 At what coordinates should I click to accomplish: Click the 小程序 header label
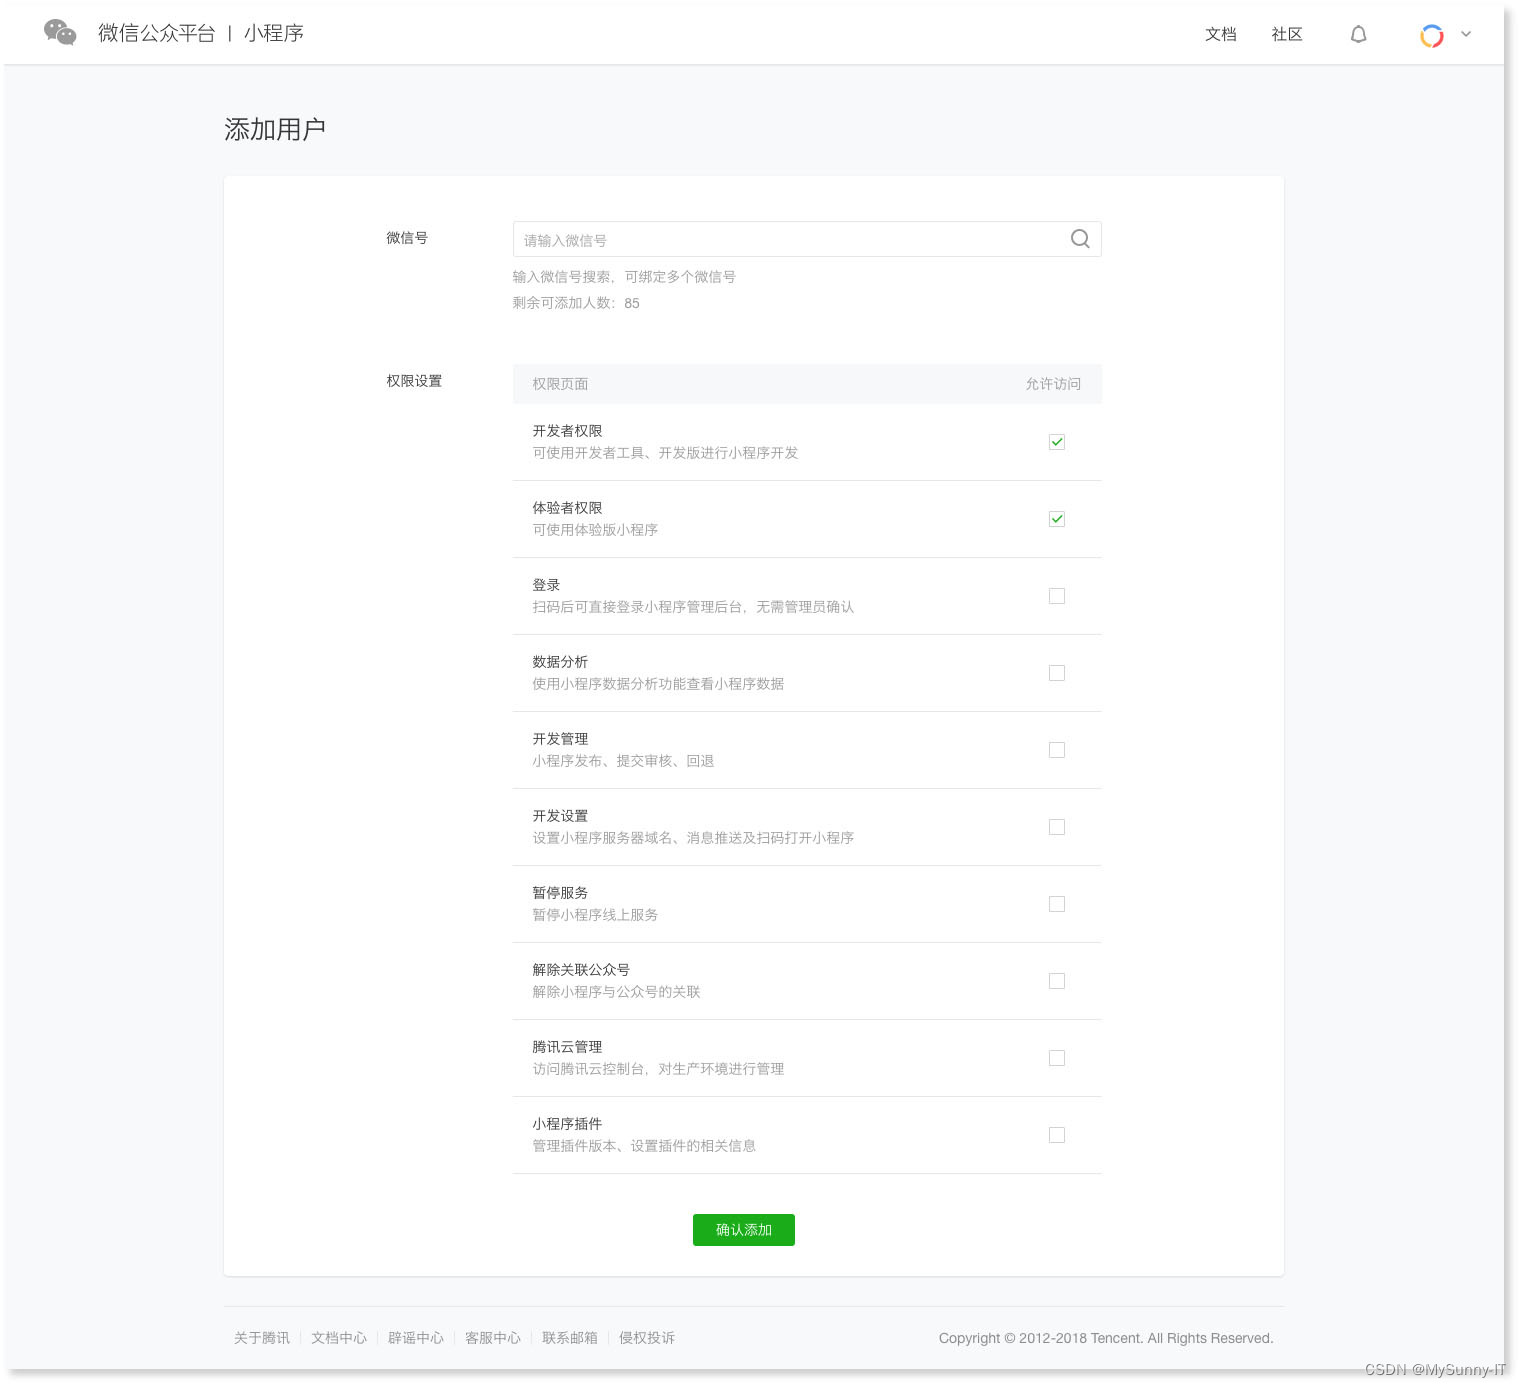274,33
